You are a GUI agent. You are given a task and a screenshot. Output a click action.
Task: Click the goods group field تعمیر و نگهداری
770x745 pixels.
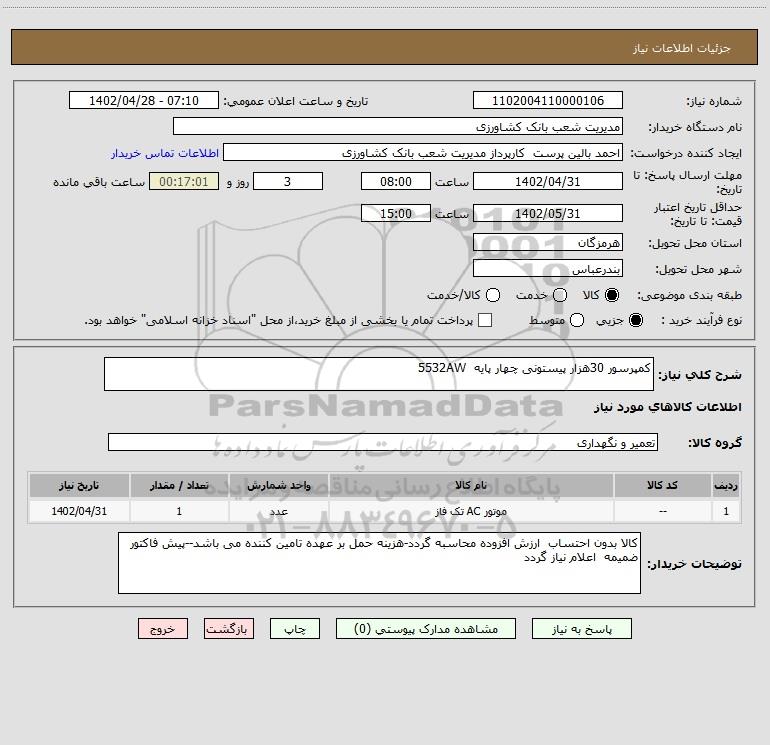383,442
